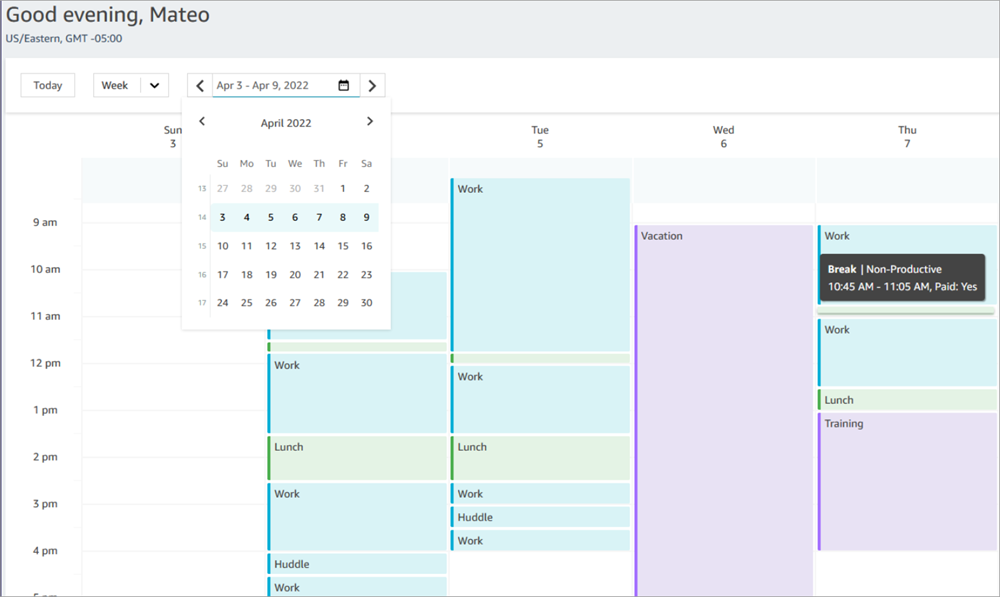Image resolution: width=1000 pixels, height=597 pixels.
Task: Click April 2022 month title in picker
Action: tap(286, 123)
